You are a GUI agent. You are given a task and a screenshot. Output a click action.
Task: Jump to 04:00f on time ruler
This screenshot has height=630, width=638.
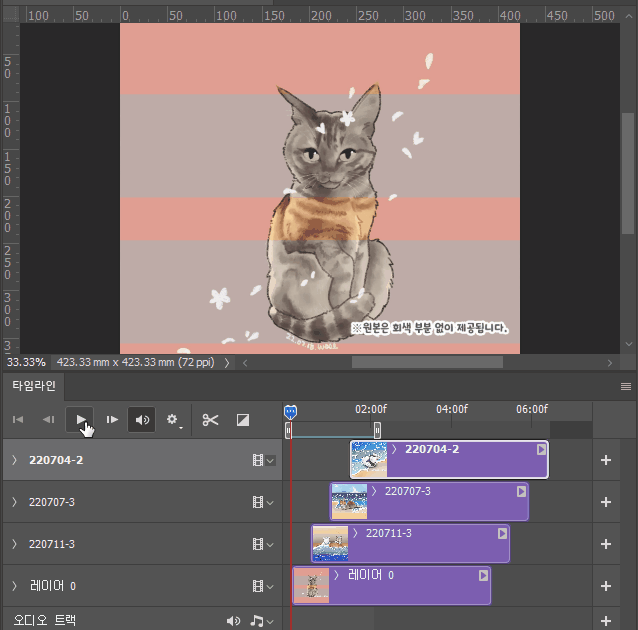tap(452, 409)
